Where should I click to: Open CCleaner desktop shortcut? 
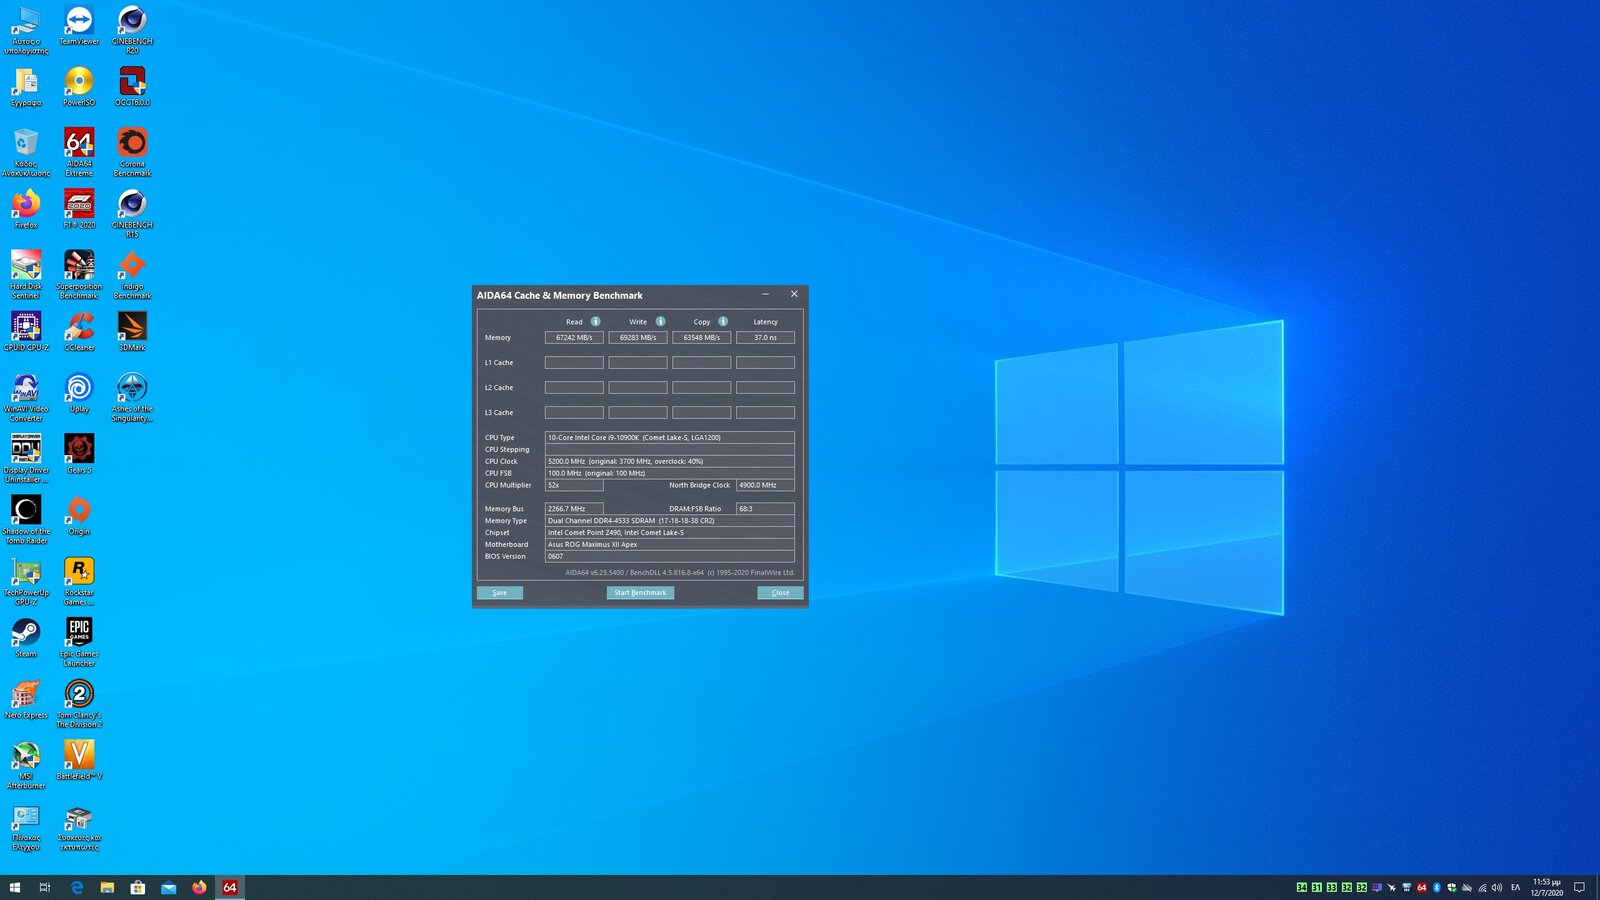tap(79, 331)
